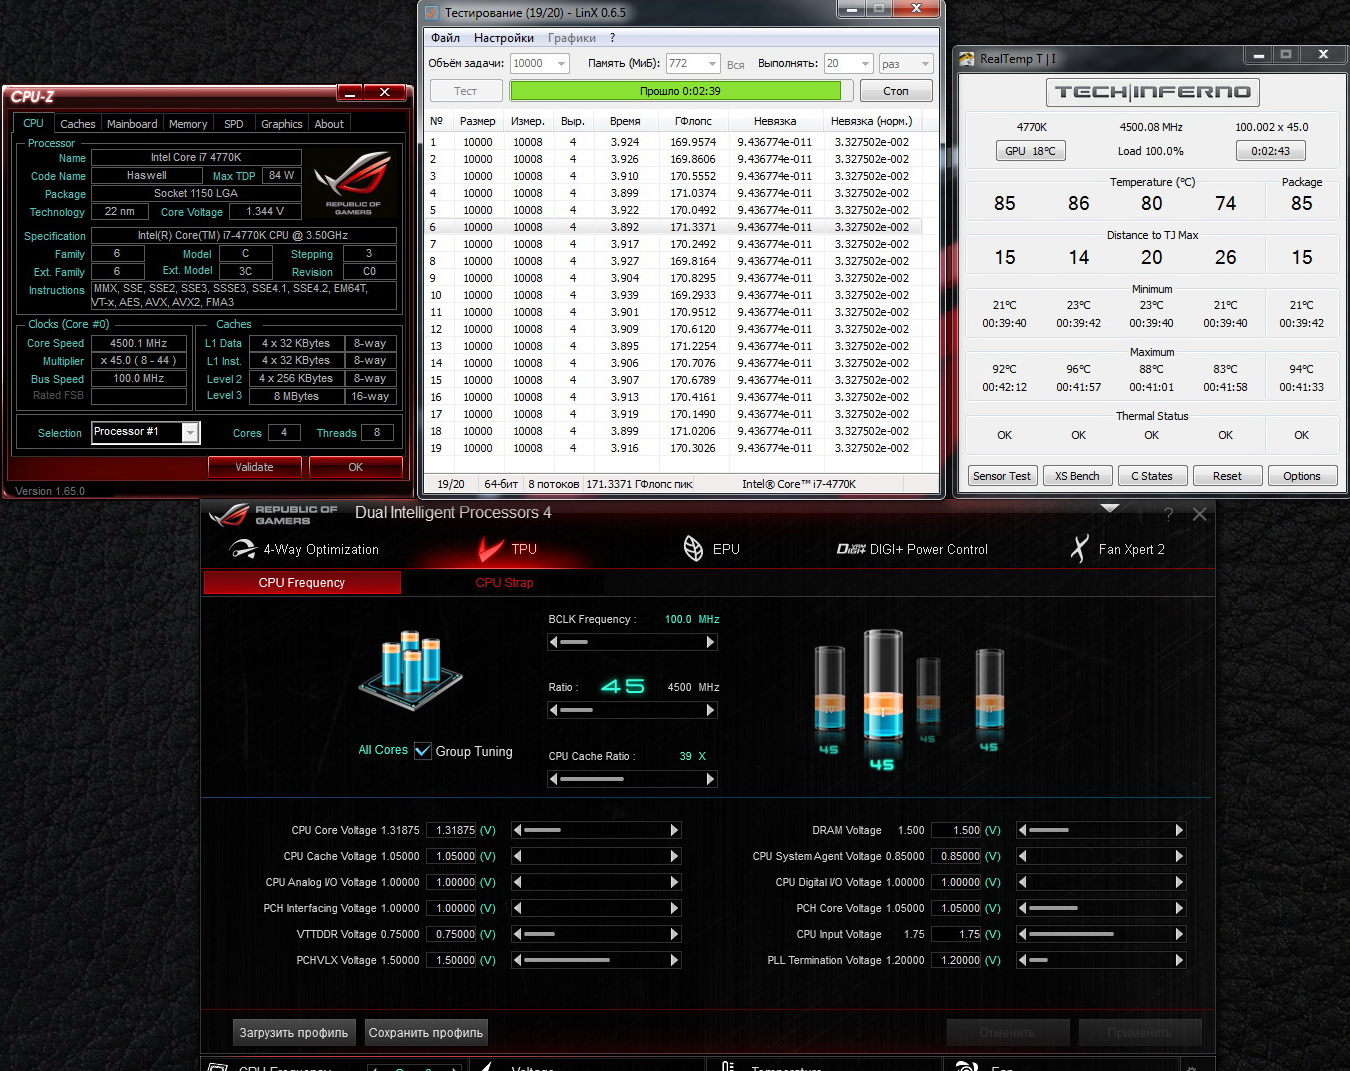The height and width of the screenshot is (1071, 1350).
Task: Click the PLL Termination Voltage input field
Action: 956,960
